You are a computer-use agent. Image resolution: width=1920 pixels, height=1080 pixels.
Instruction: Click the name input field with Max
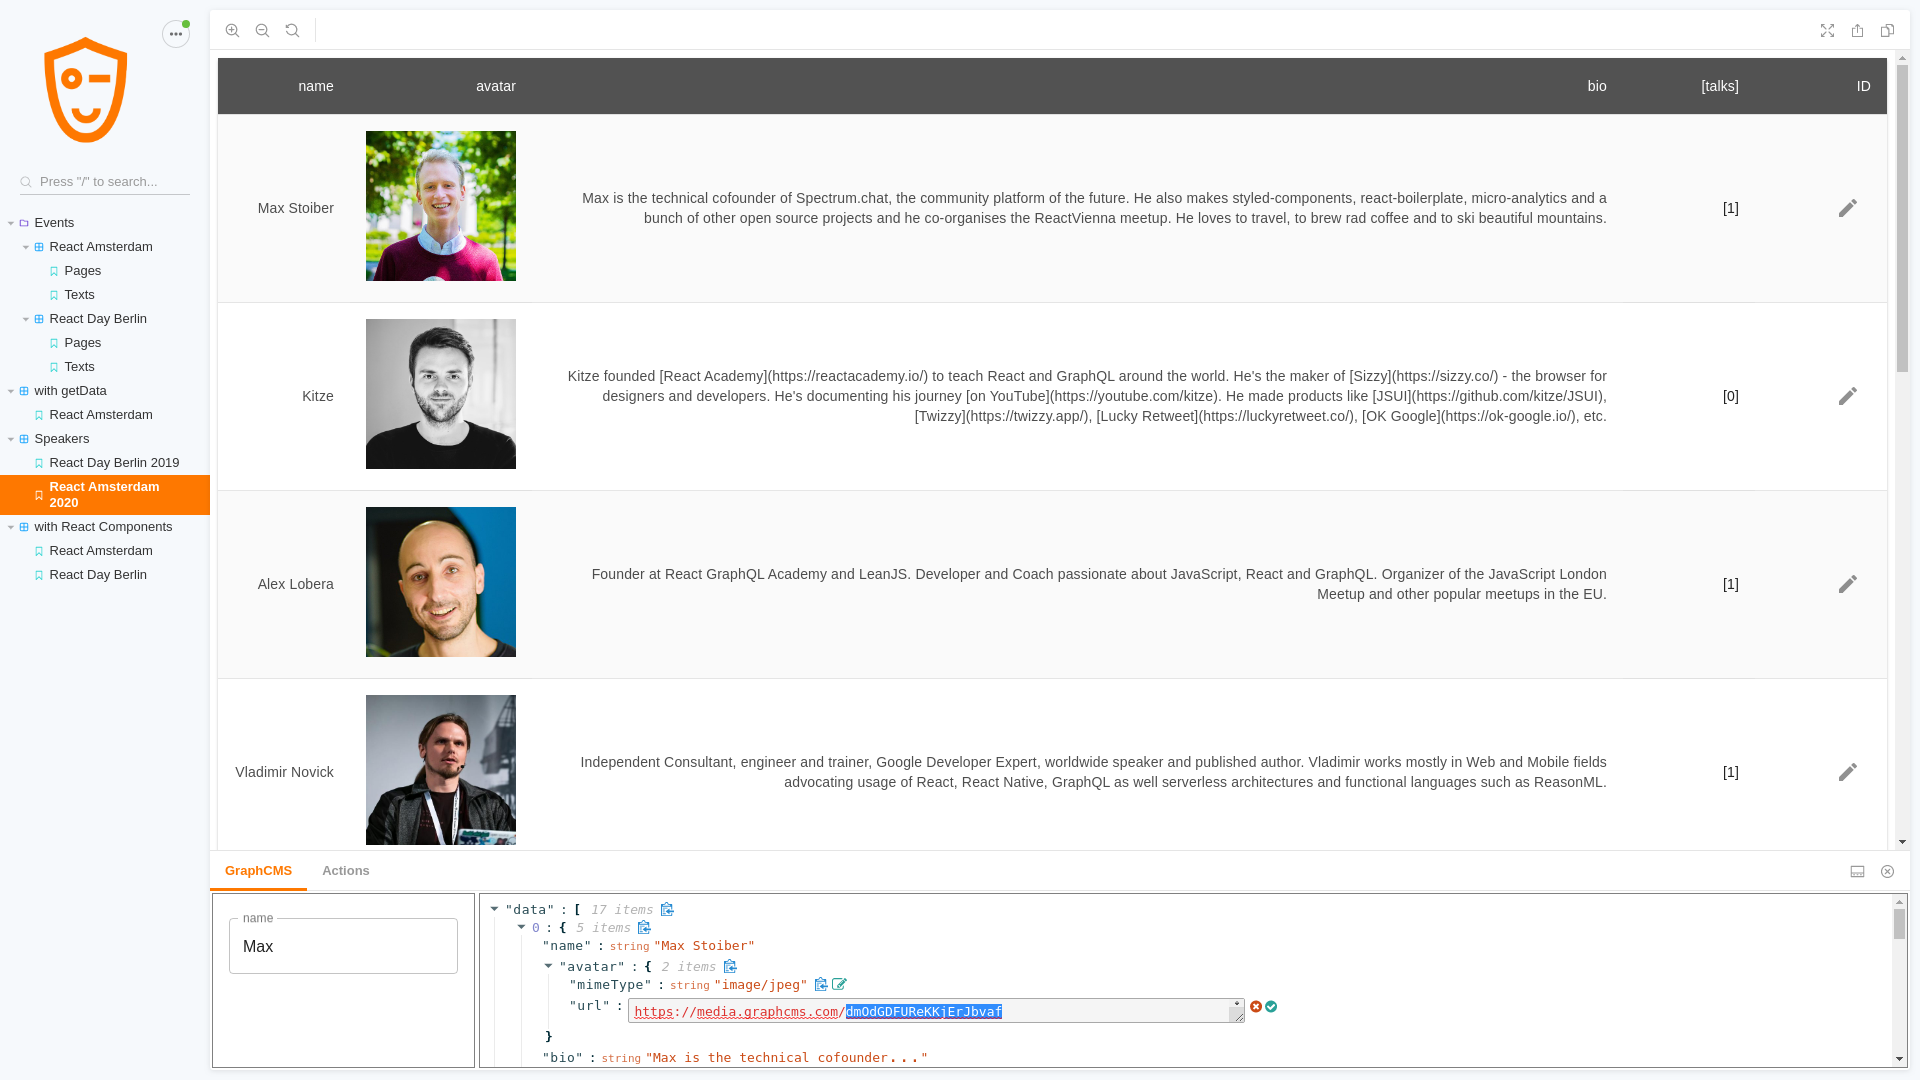343,947
